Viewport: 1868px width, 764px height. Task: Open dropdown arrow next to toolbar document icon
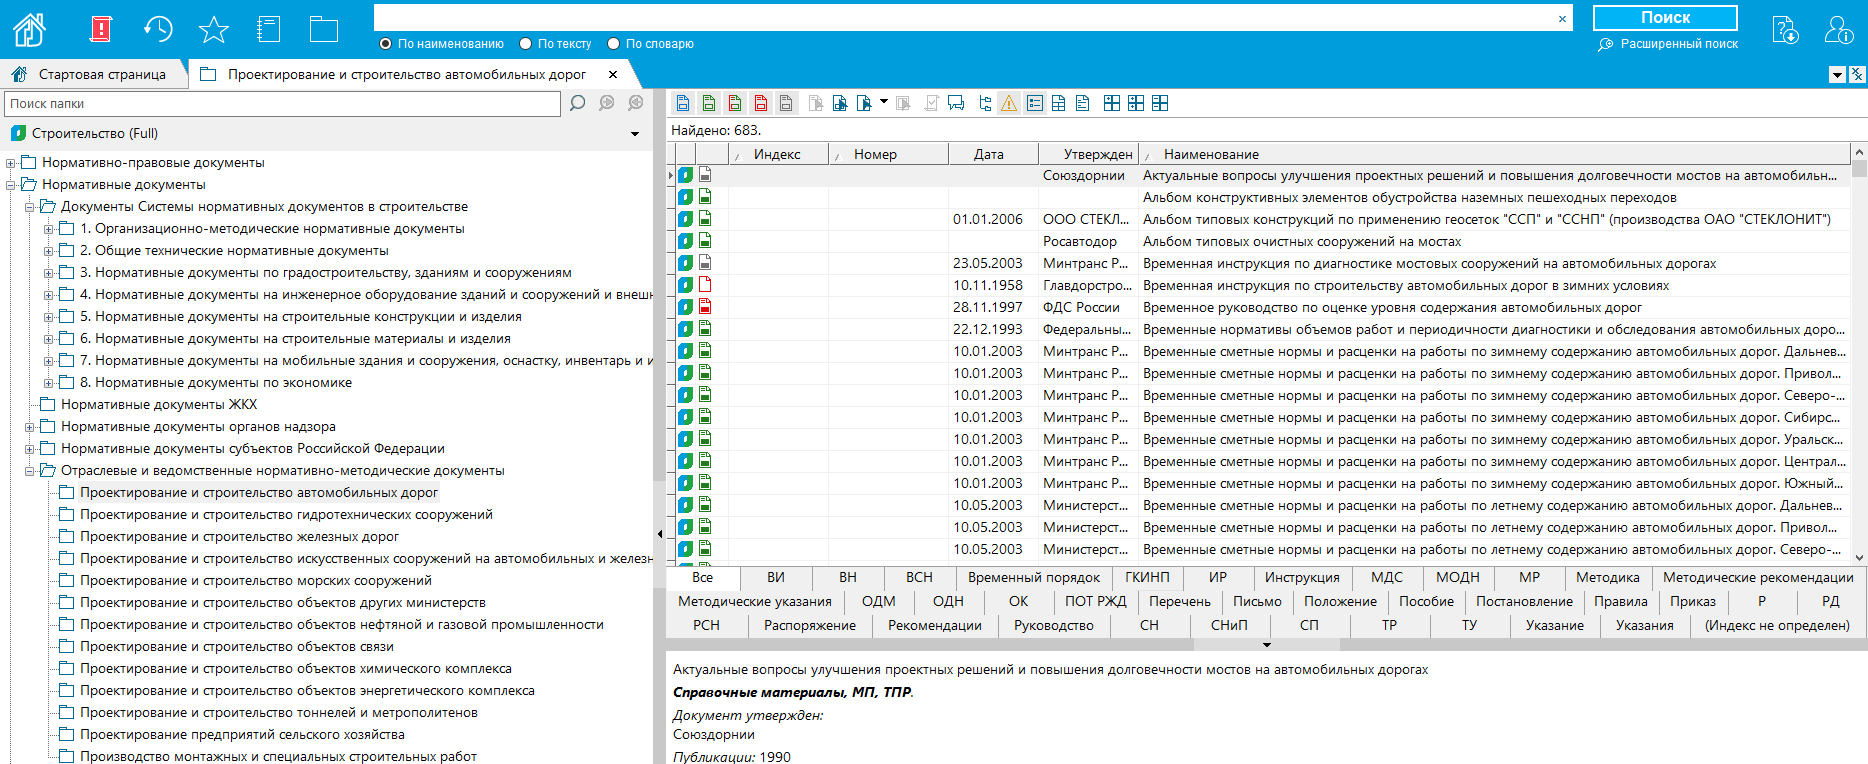point(884,102)
